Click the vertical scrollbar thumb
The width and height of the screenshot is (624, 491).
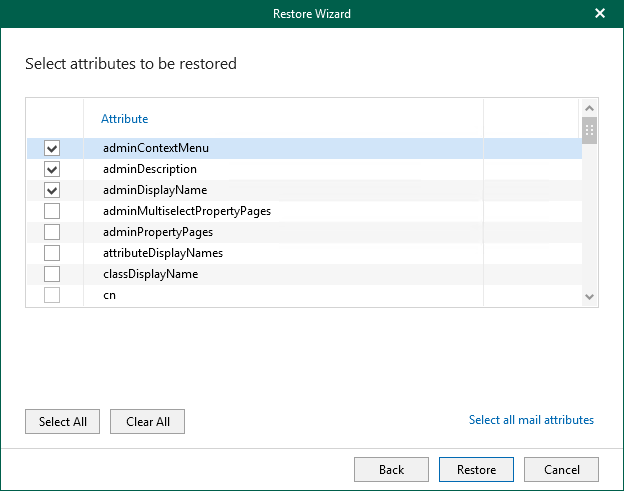coord(589,131)
